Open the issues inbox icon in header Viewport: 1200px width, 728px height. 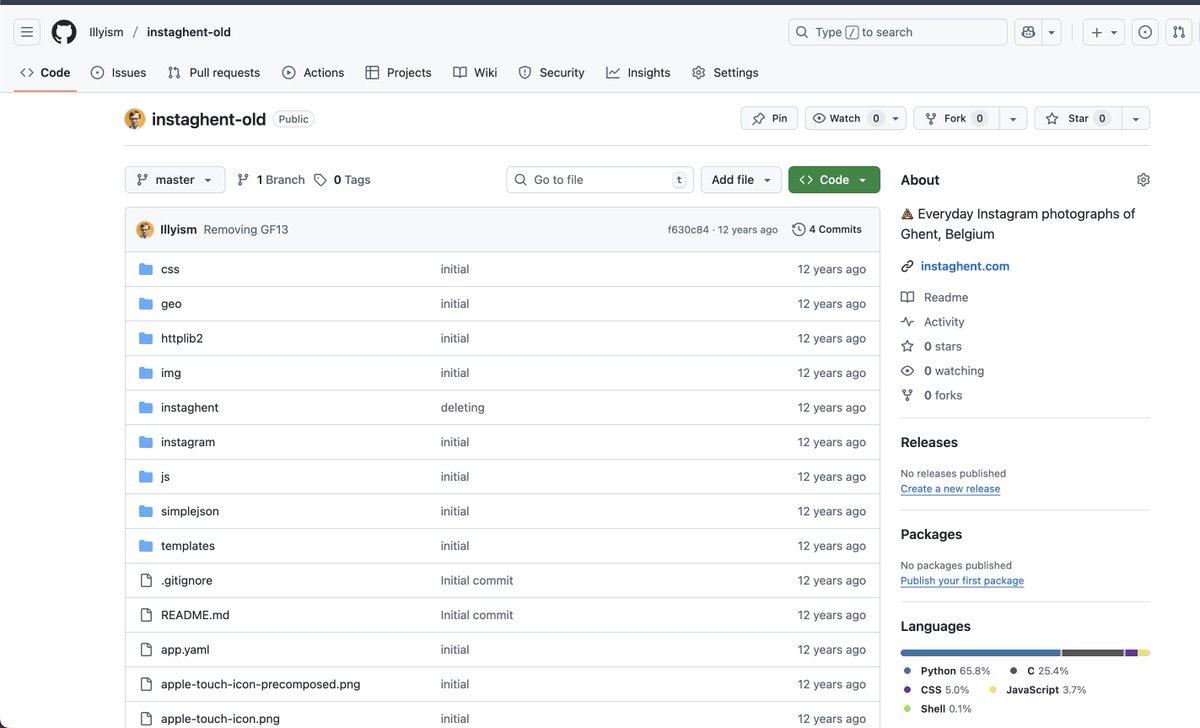[x=1145, y=32]
